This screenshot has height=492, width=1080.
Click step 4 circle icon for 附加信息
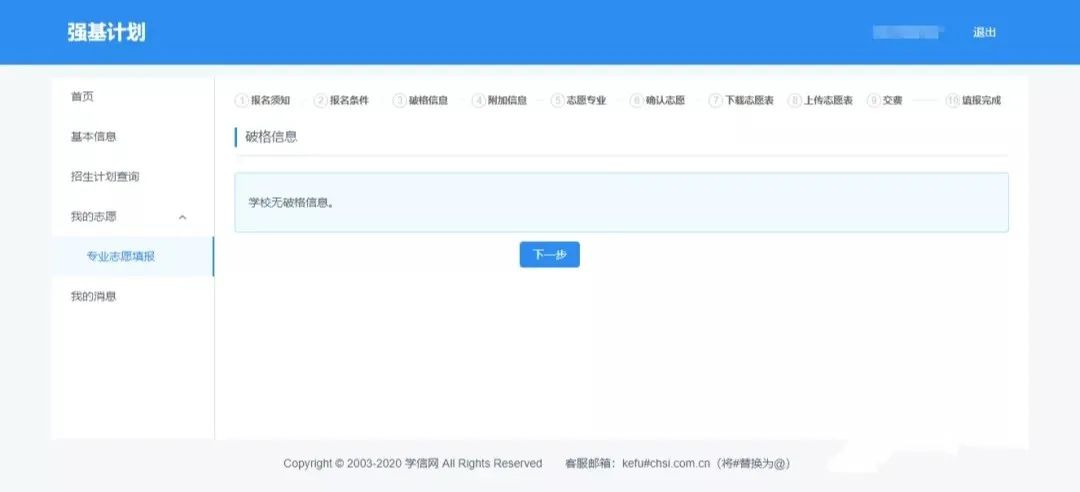478,101
